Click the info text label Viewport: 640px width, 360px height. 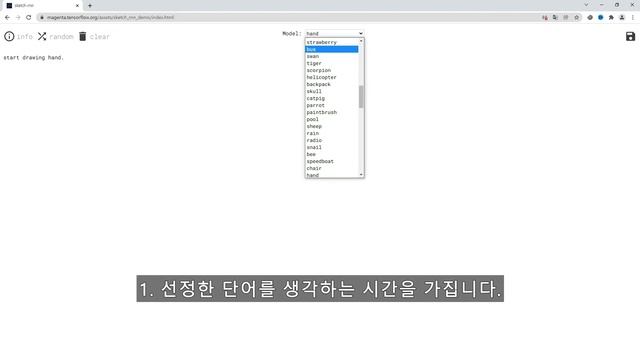(x=24, y=37)
